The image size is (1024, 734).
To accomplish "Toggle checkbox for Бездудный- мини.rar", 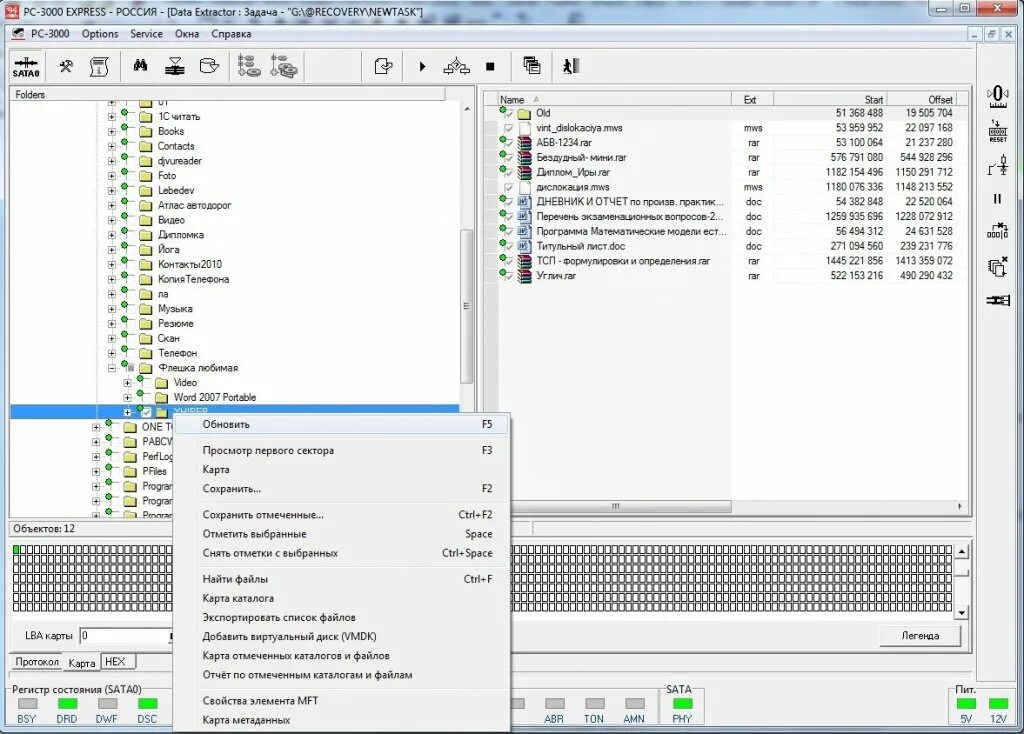I will [509, 159].
